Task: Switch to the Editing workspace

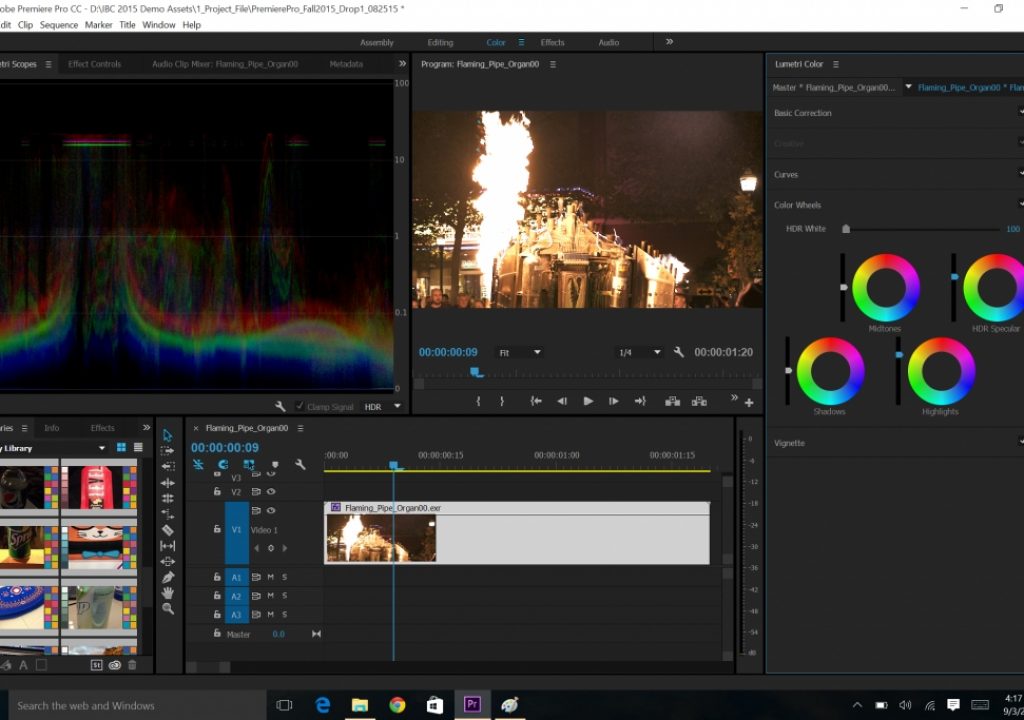Action: click(440, 42)
